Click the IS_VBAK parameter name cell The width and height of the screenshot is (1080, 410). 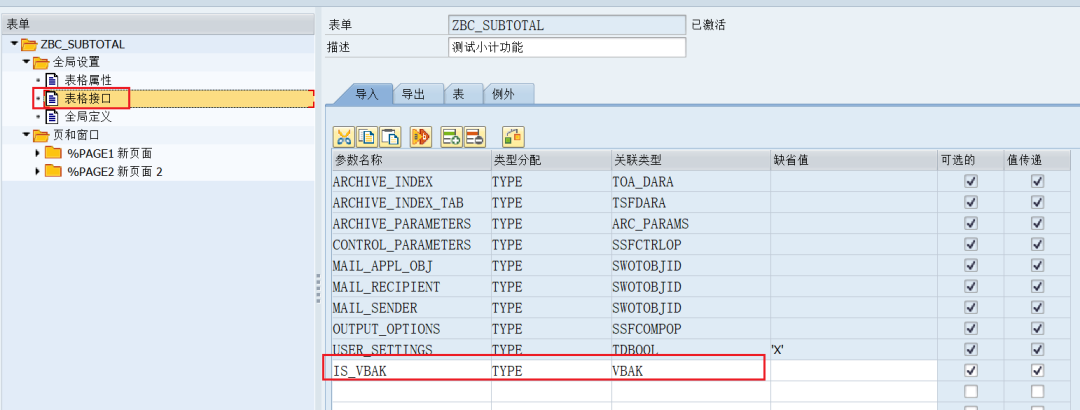(411, 371)
